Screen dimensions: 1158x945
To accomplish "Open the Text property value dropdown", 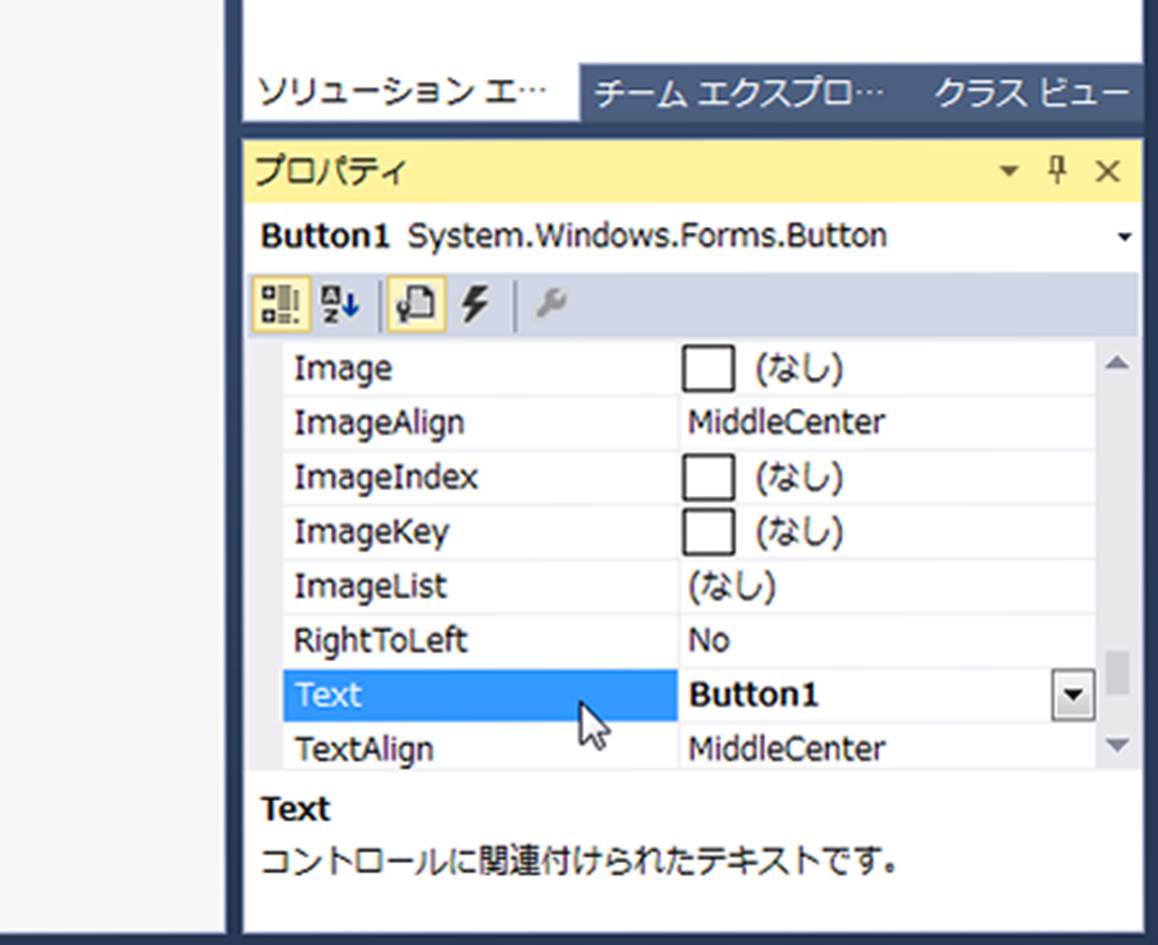I will tap(1073, 695).
